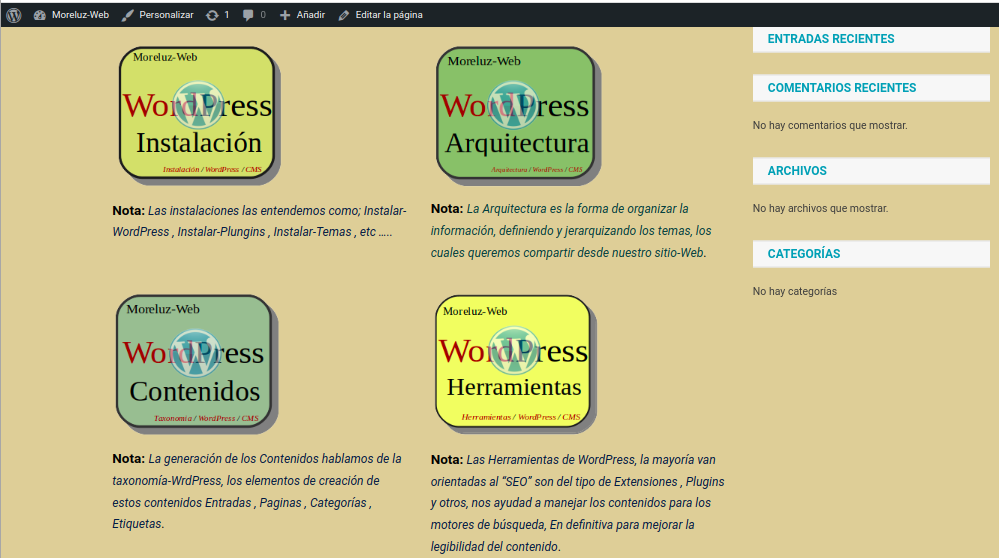The width and height of the screenshot is (999, 558).
Task: Open the Añadir new content menu
Action: point(310,15)
